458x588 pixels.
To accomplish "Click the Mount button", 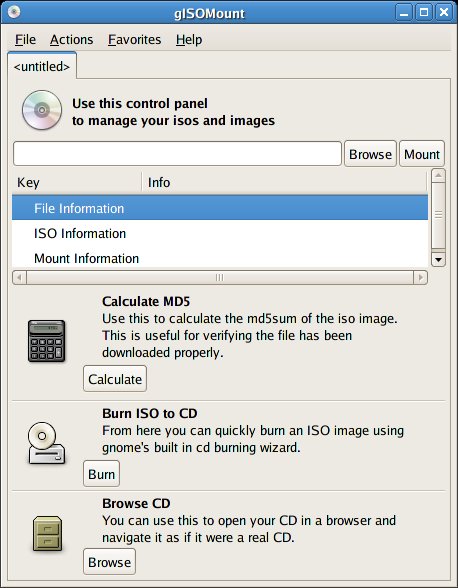I will click(422, 154).
